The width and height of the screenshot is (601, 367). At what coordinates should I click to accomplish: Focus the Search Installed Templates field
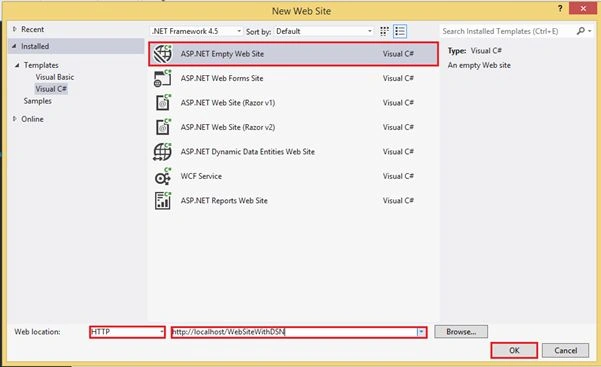tap(508, 31)
